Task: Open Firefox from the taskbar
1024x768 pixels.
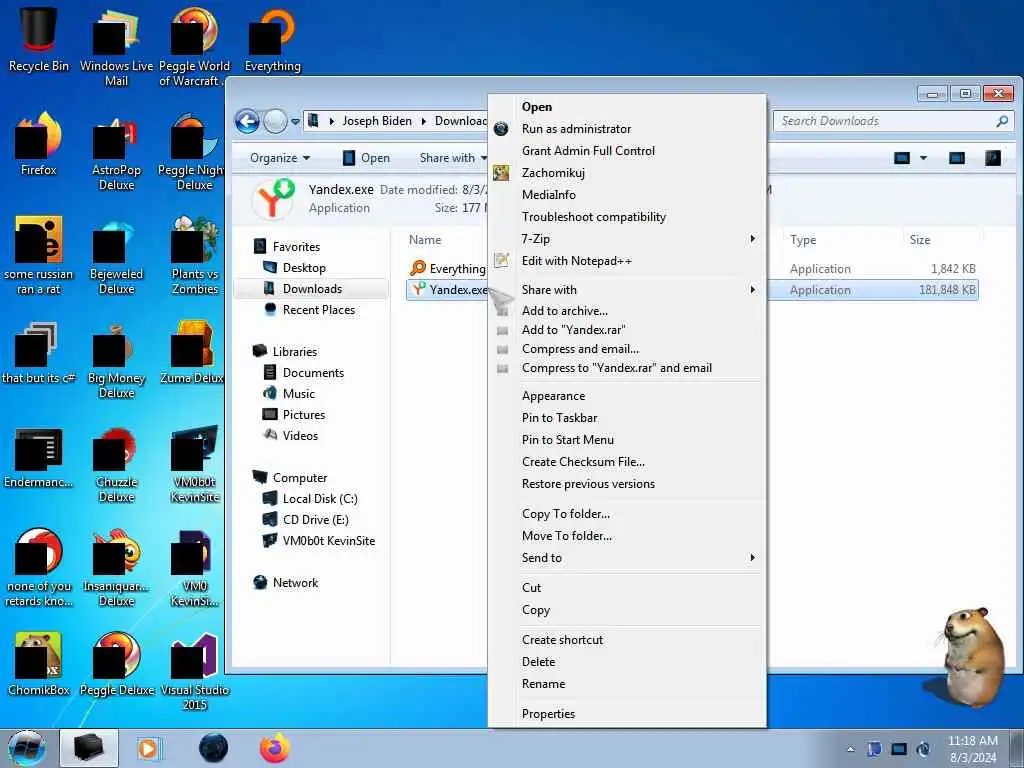Action: tap(274, 748)
